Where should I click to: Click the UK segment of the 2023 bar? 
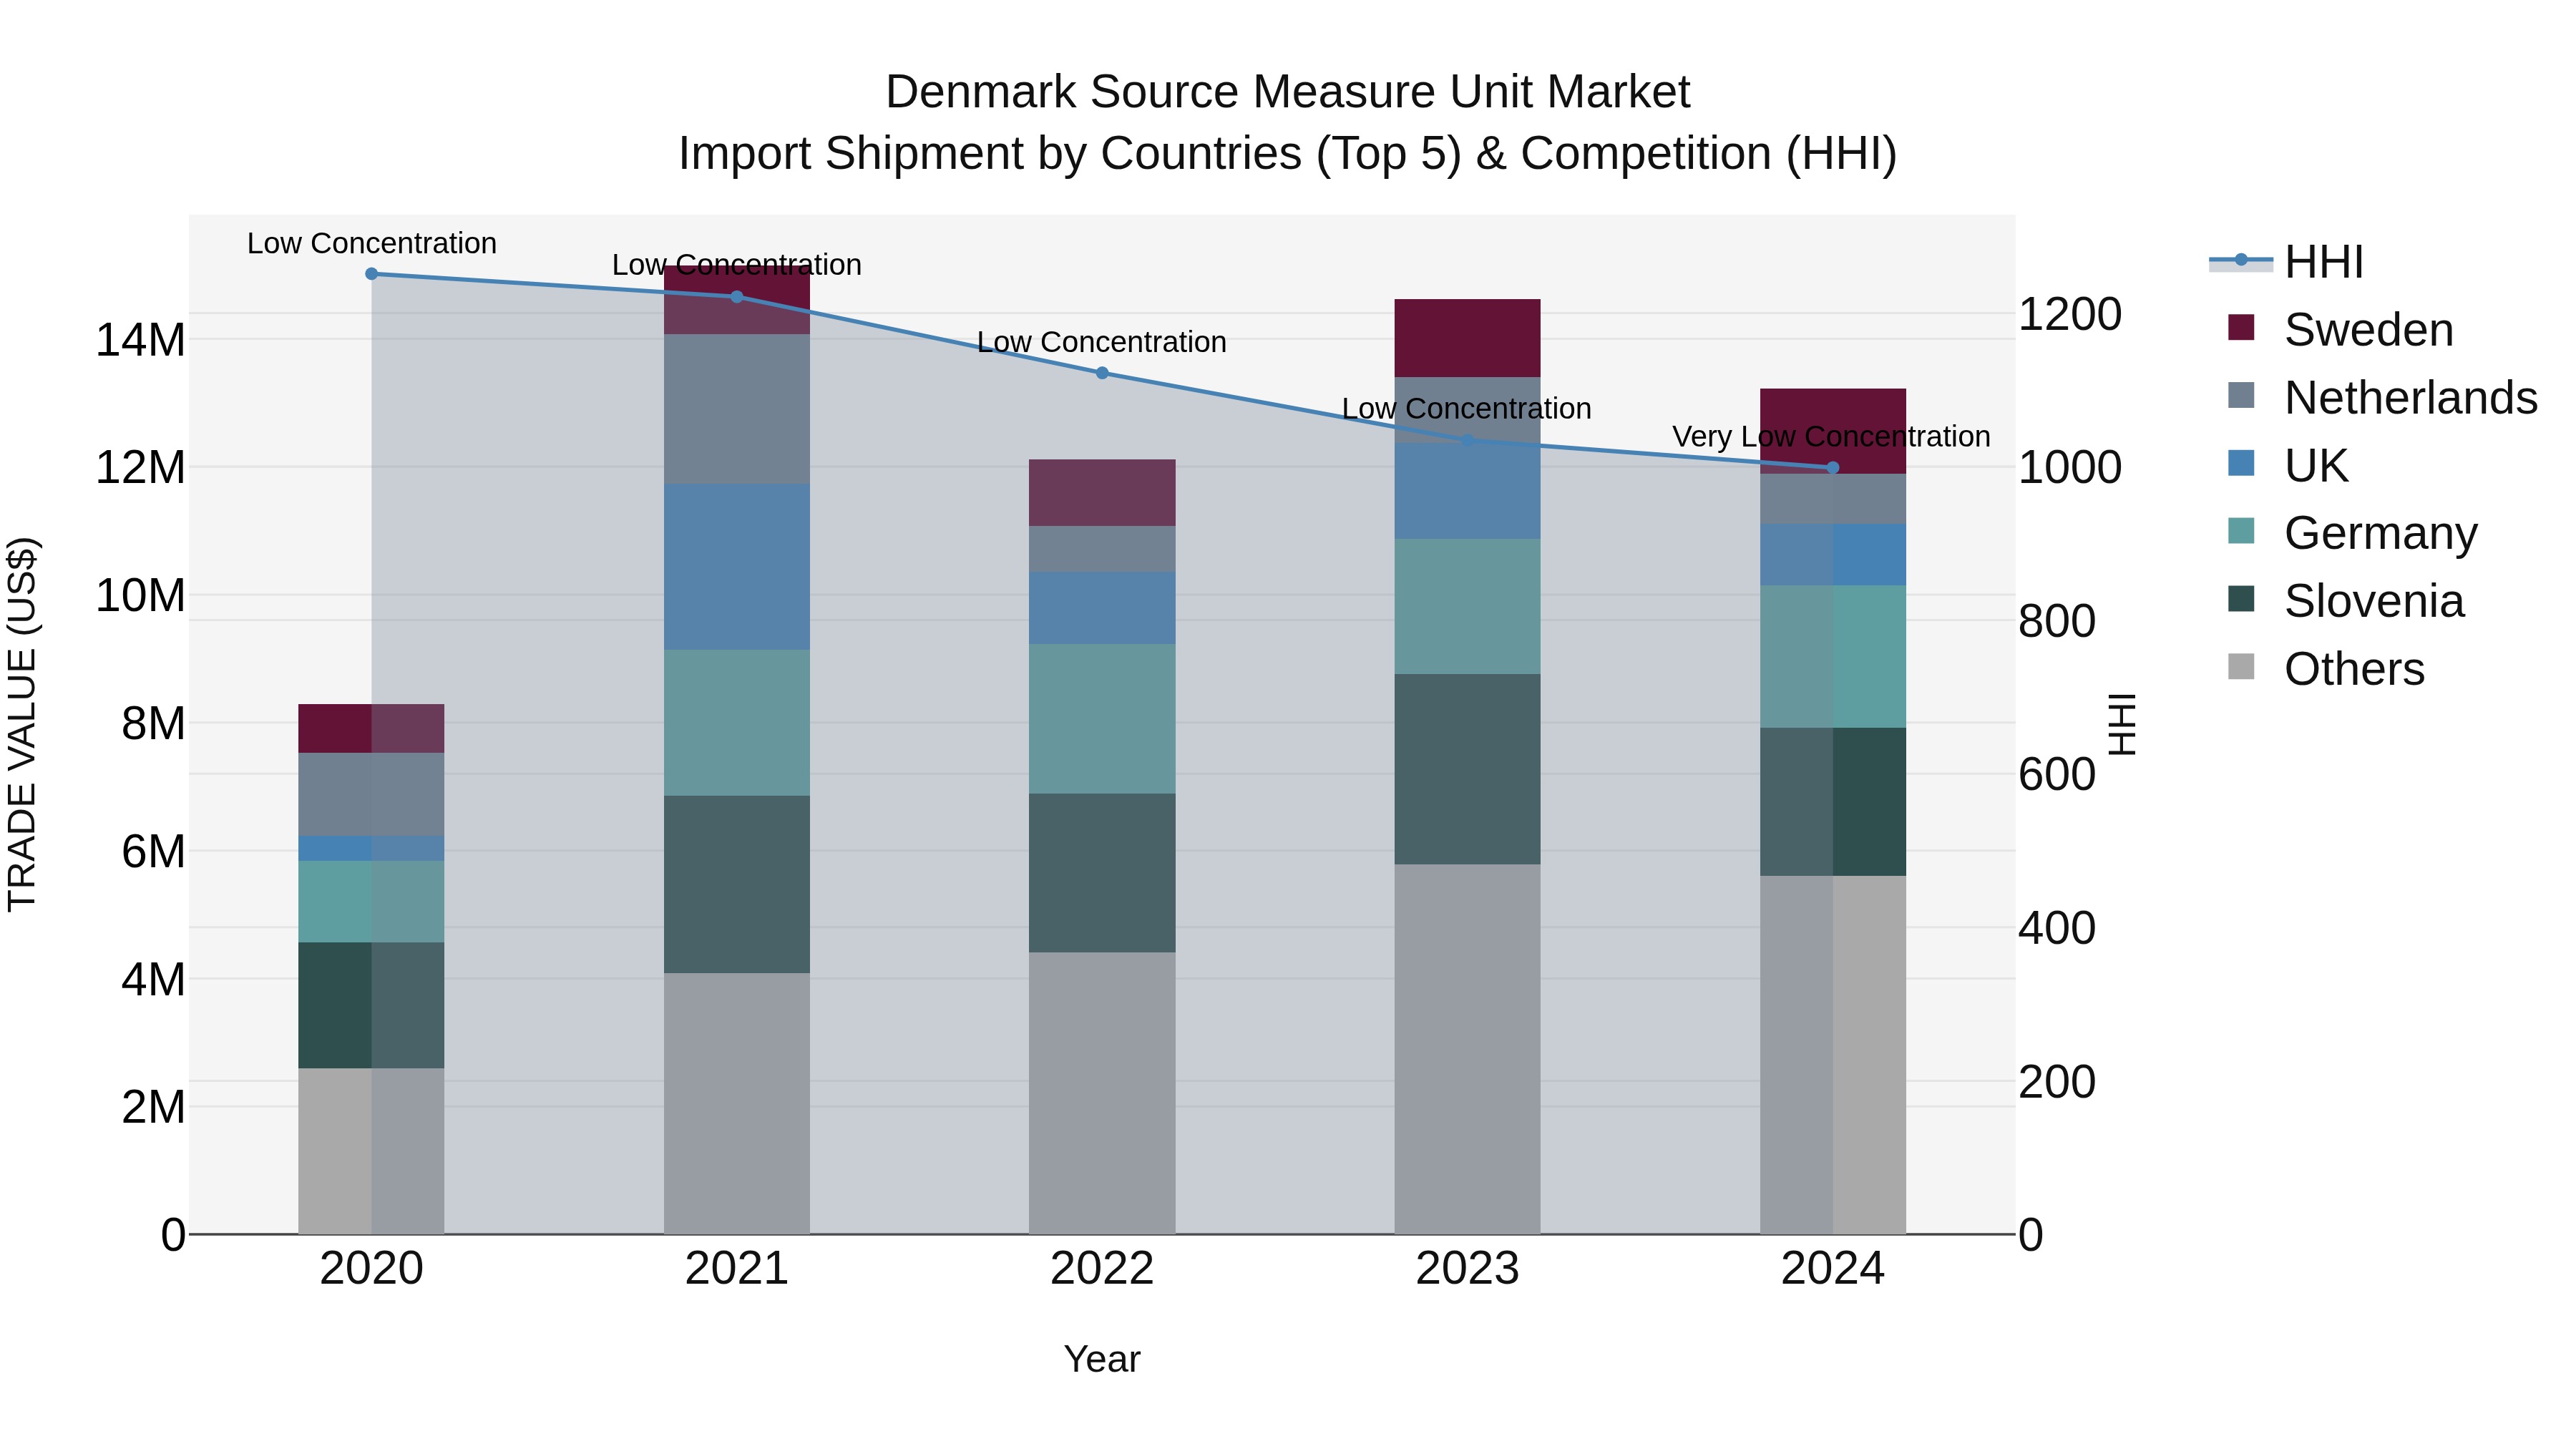pos(1467,491)
